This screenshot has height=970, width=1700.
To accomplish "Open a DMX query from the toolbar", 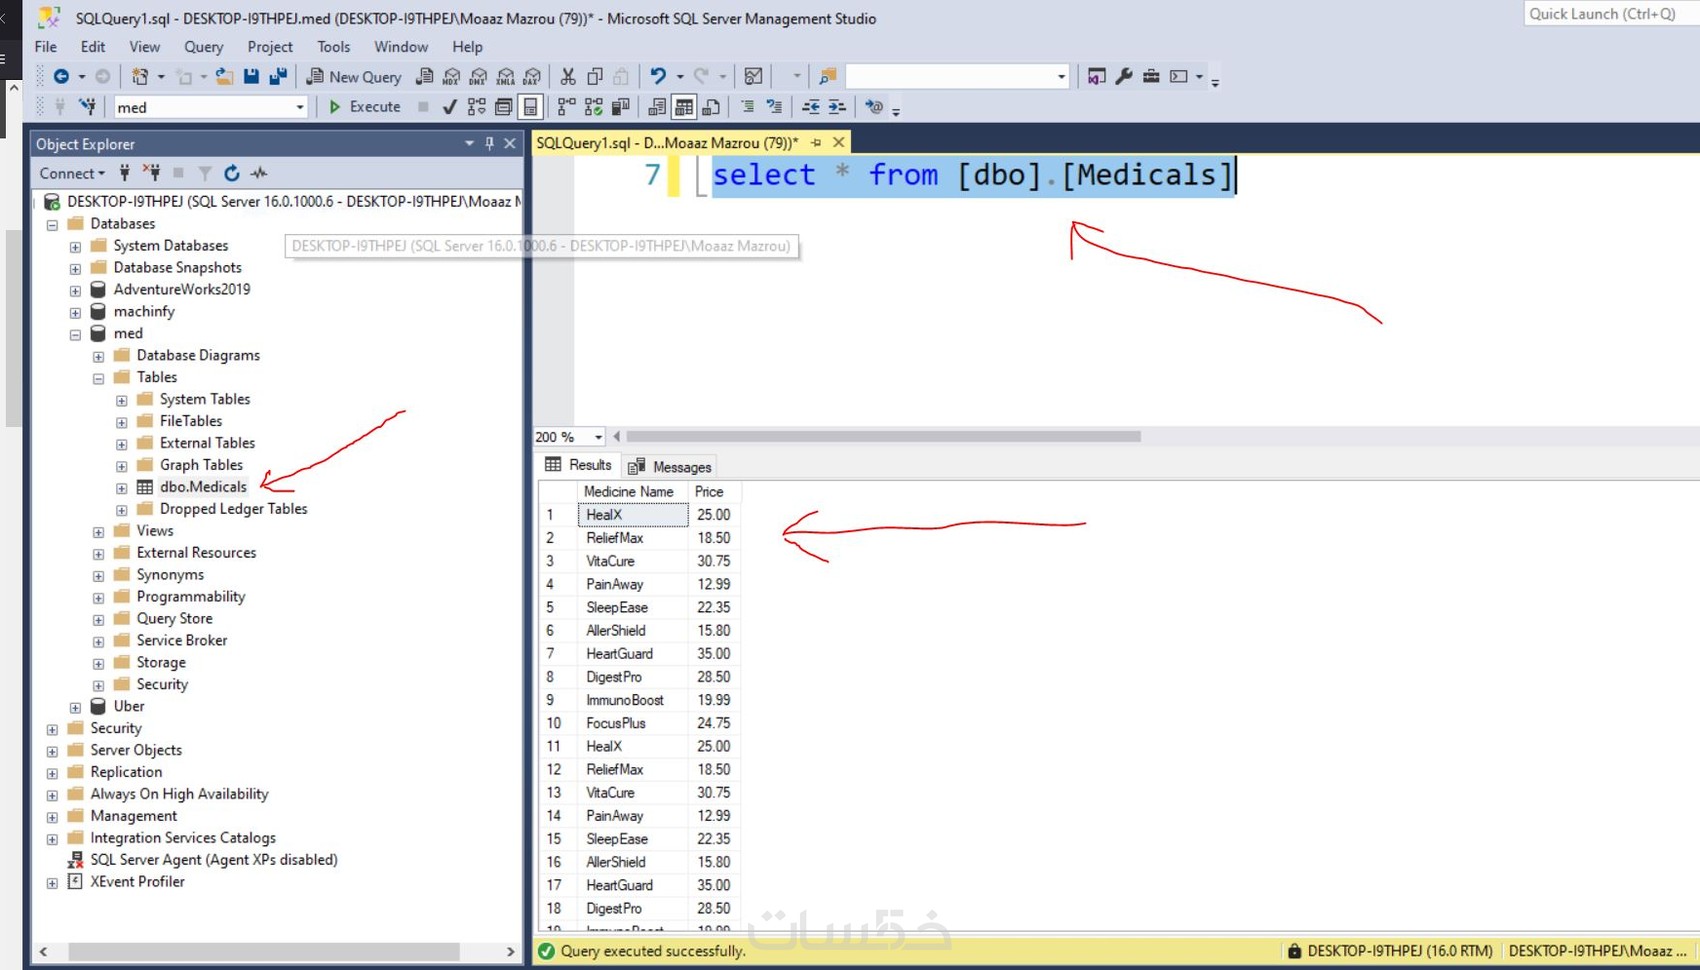I will tap(479, 76).
